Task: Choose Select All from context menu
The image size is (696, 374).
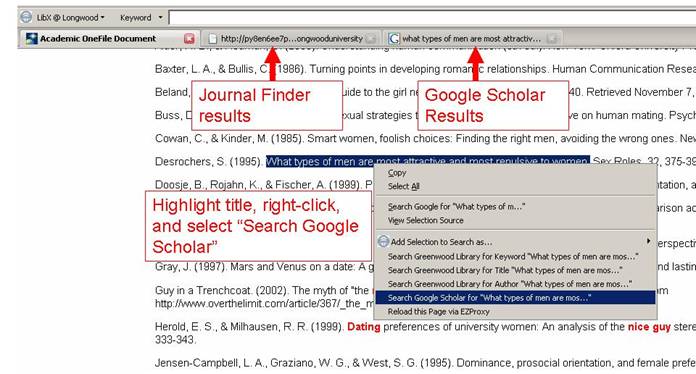Action: pyautogui.click(x=403, y=186)
